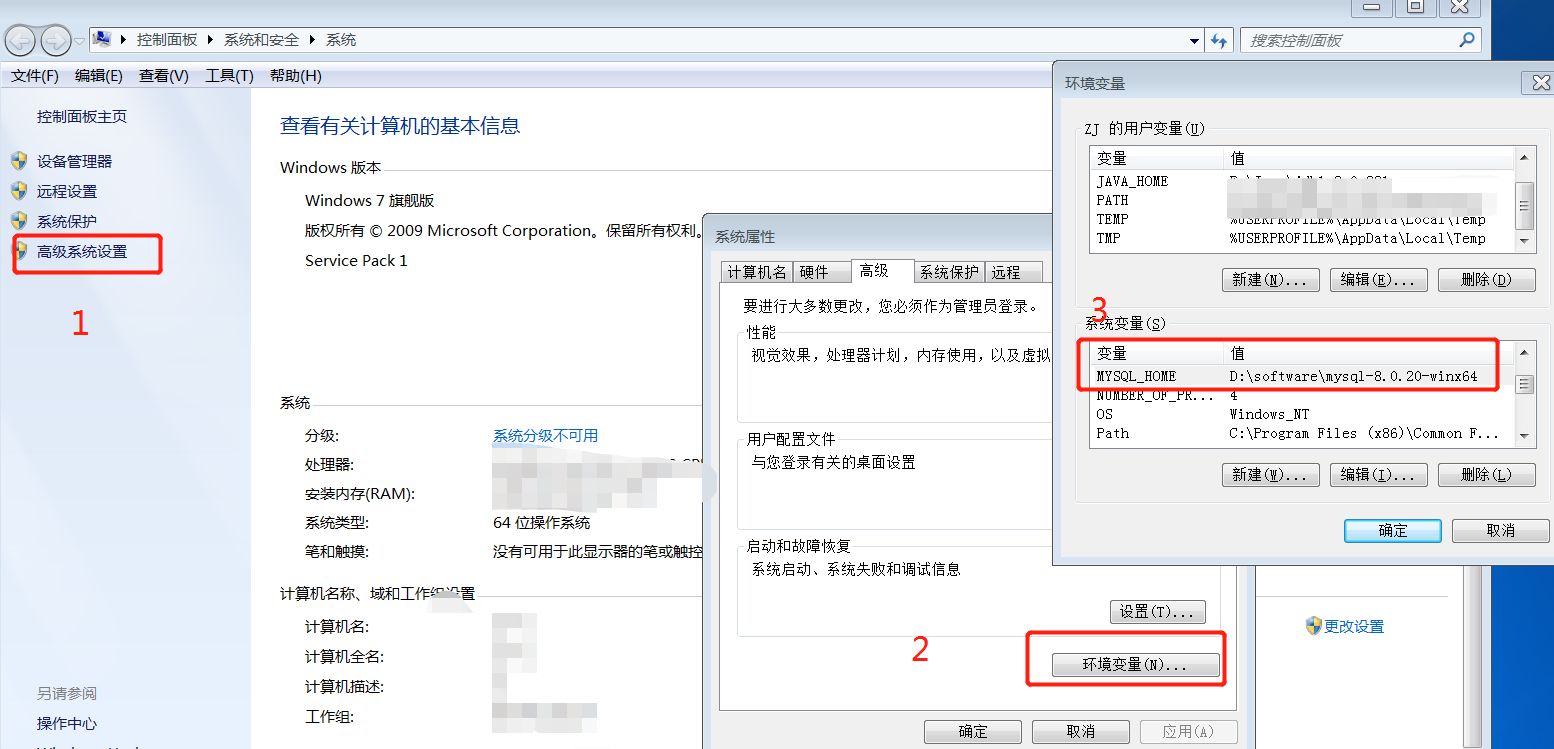This screenshot has height=749, width=1554.
Task: Click 确定 in 系统属性 dialog
Action: coord(973,731)
